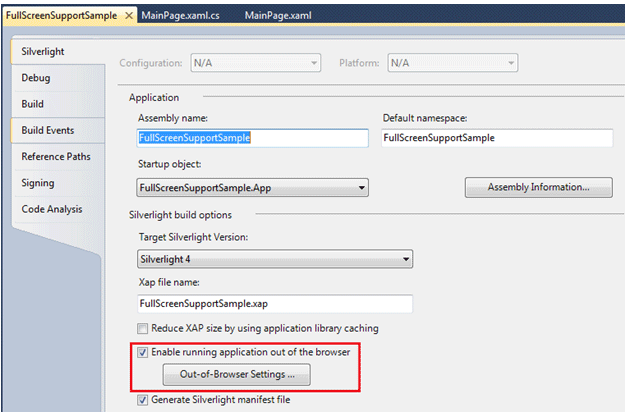Open the Build properties tab

click(x=32, y=104)
